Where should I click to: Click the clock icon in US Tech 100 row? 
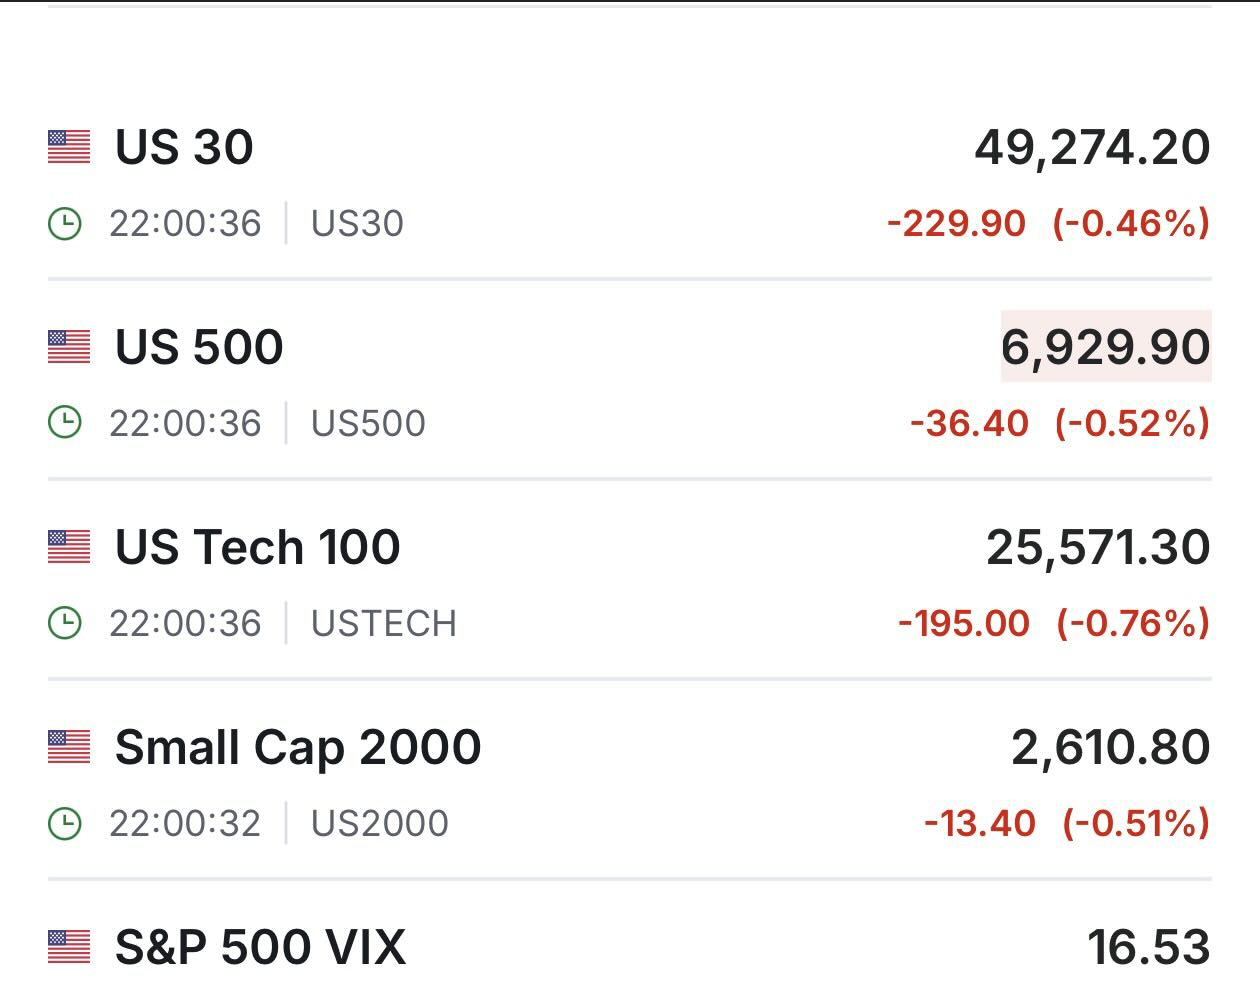click(65, 623)
